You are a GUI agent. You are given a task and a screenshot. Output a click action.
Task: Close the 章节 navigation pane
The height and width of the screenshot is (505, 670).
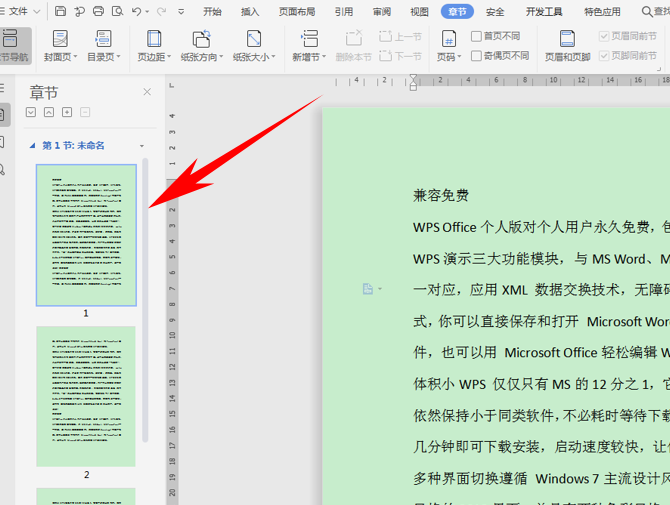[x=147, y=92]
